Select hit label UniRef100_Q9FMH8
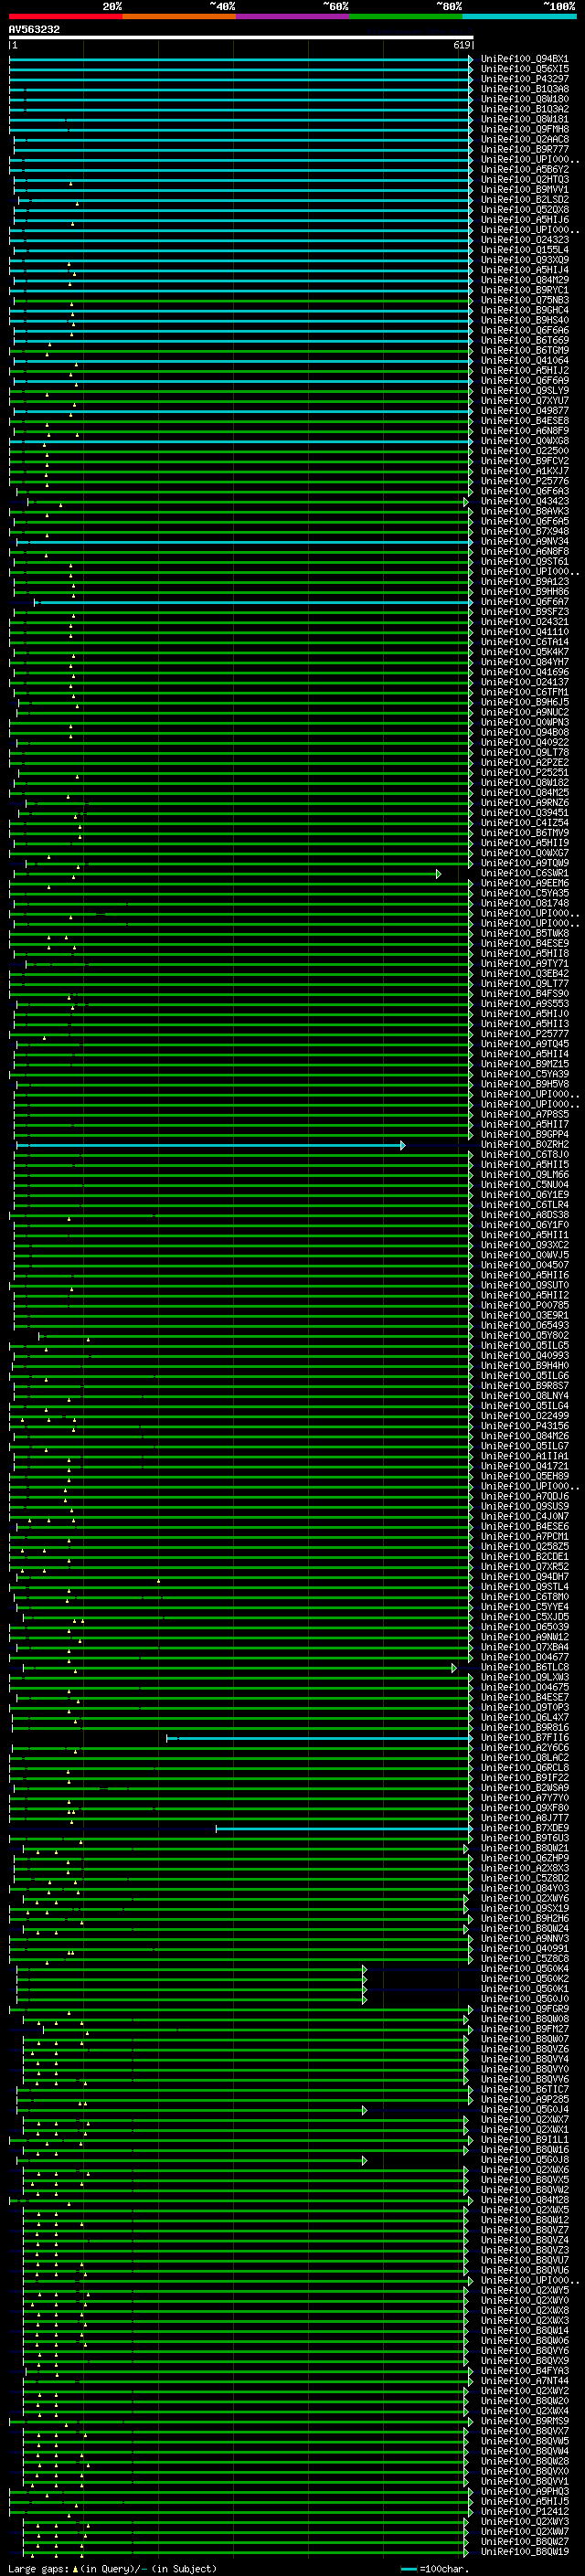This screenshot has height=2576, width=585. tap(525, 130)
